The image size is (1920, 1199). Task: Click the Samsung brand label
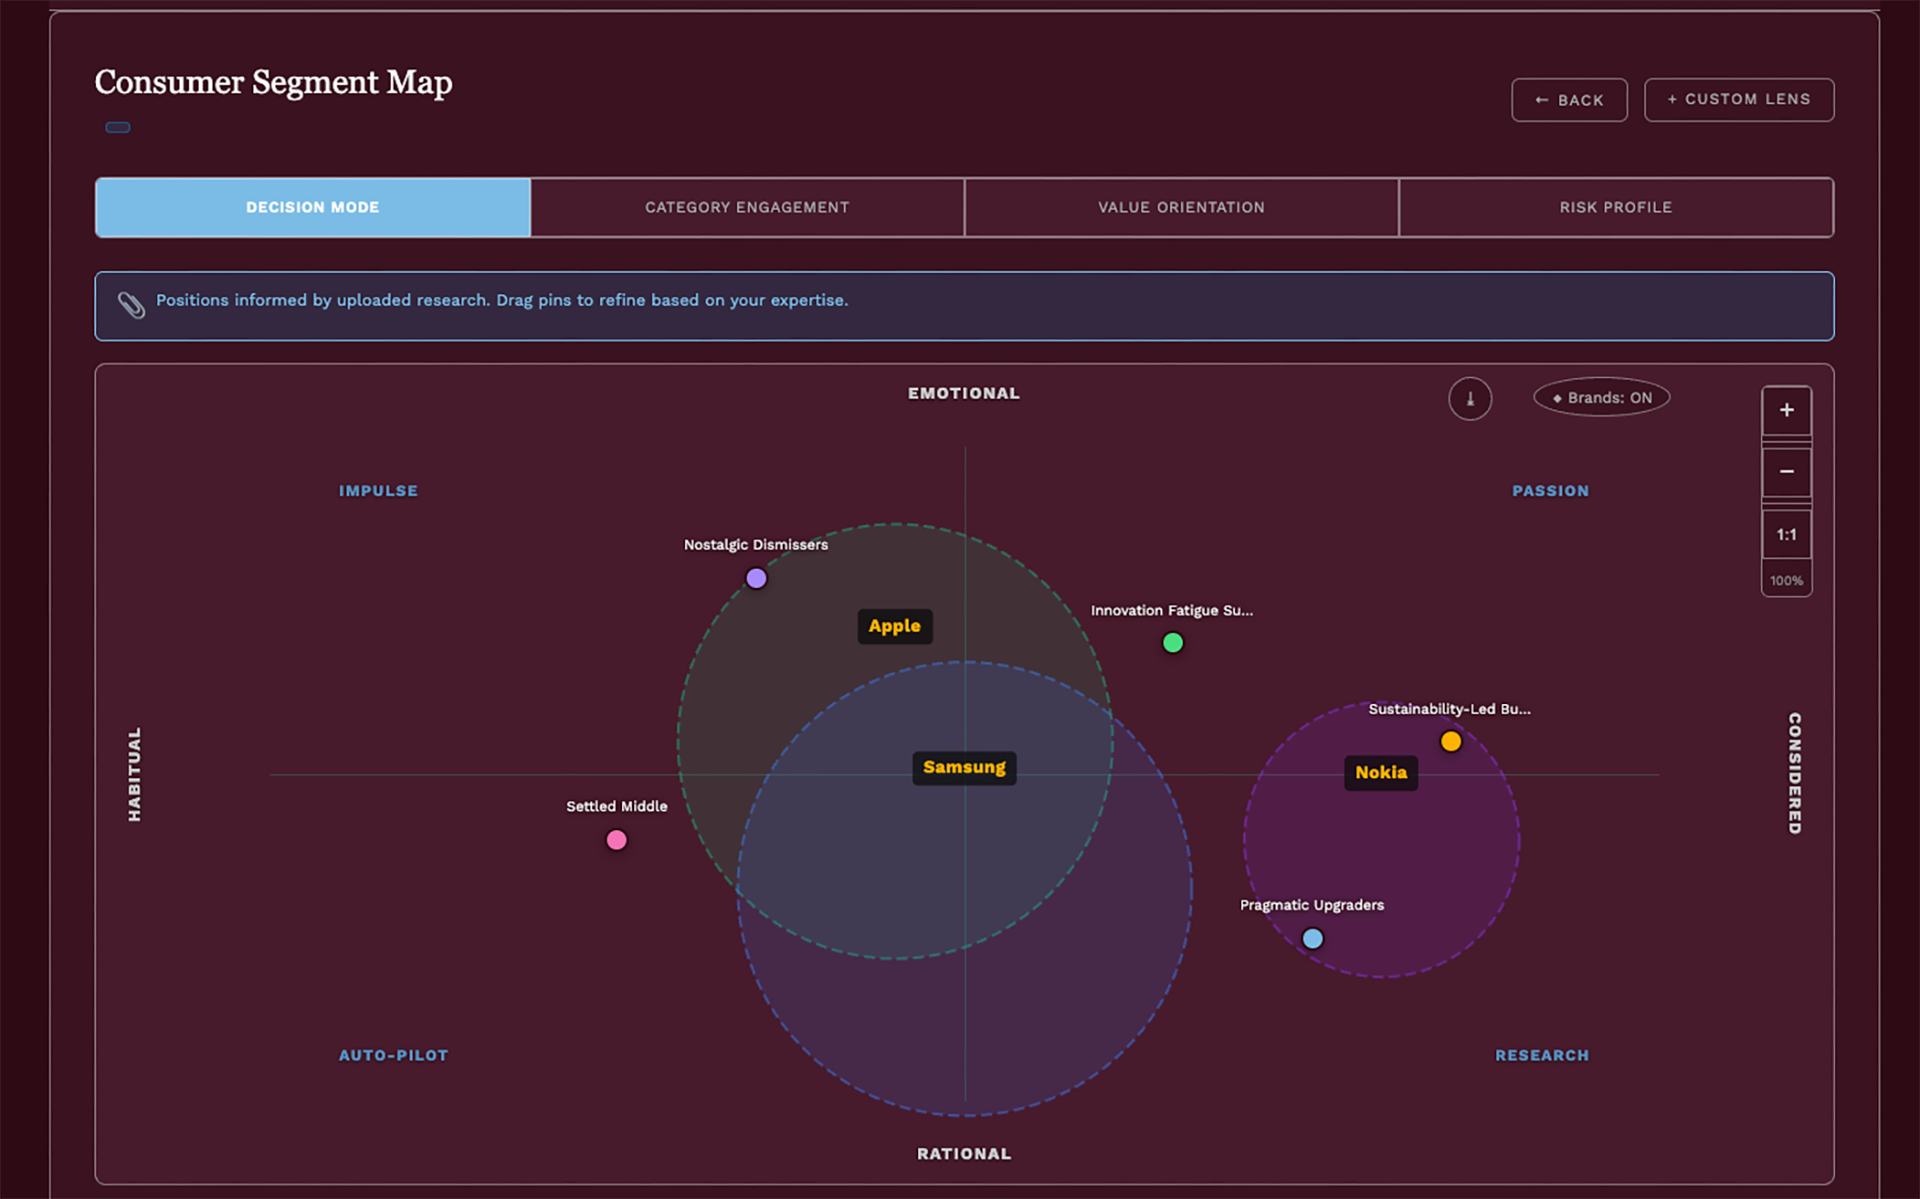pos(964,767)
